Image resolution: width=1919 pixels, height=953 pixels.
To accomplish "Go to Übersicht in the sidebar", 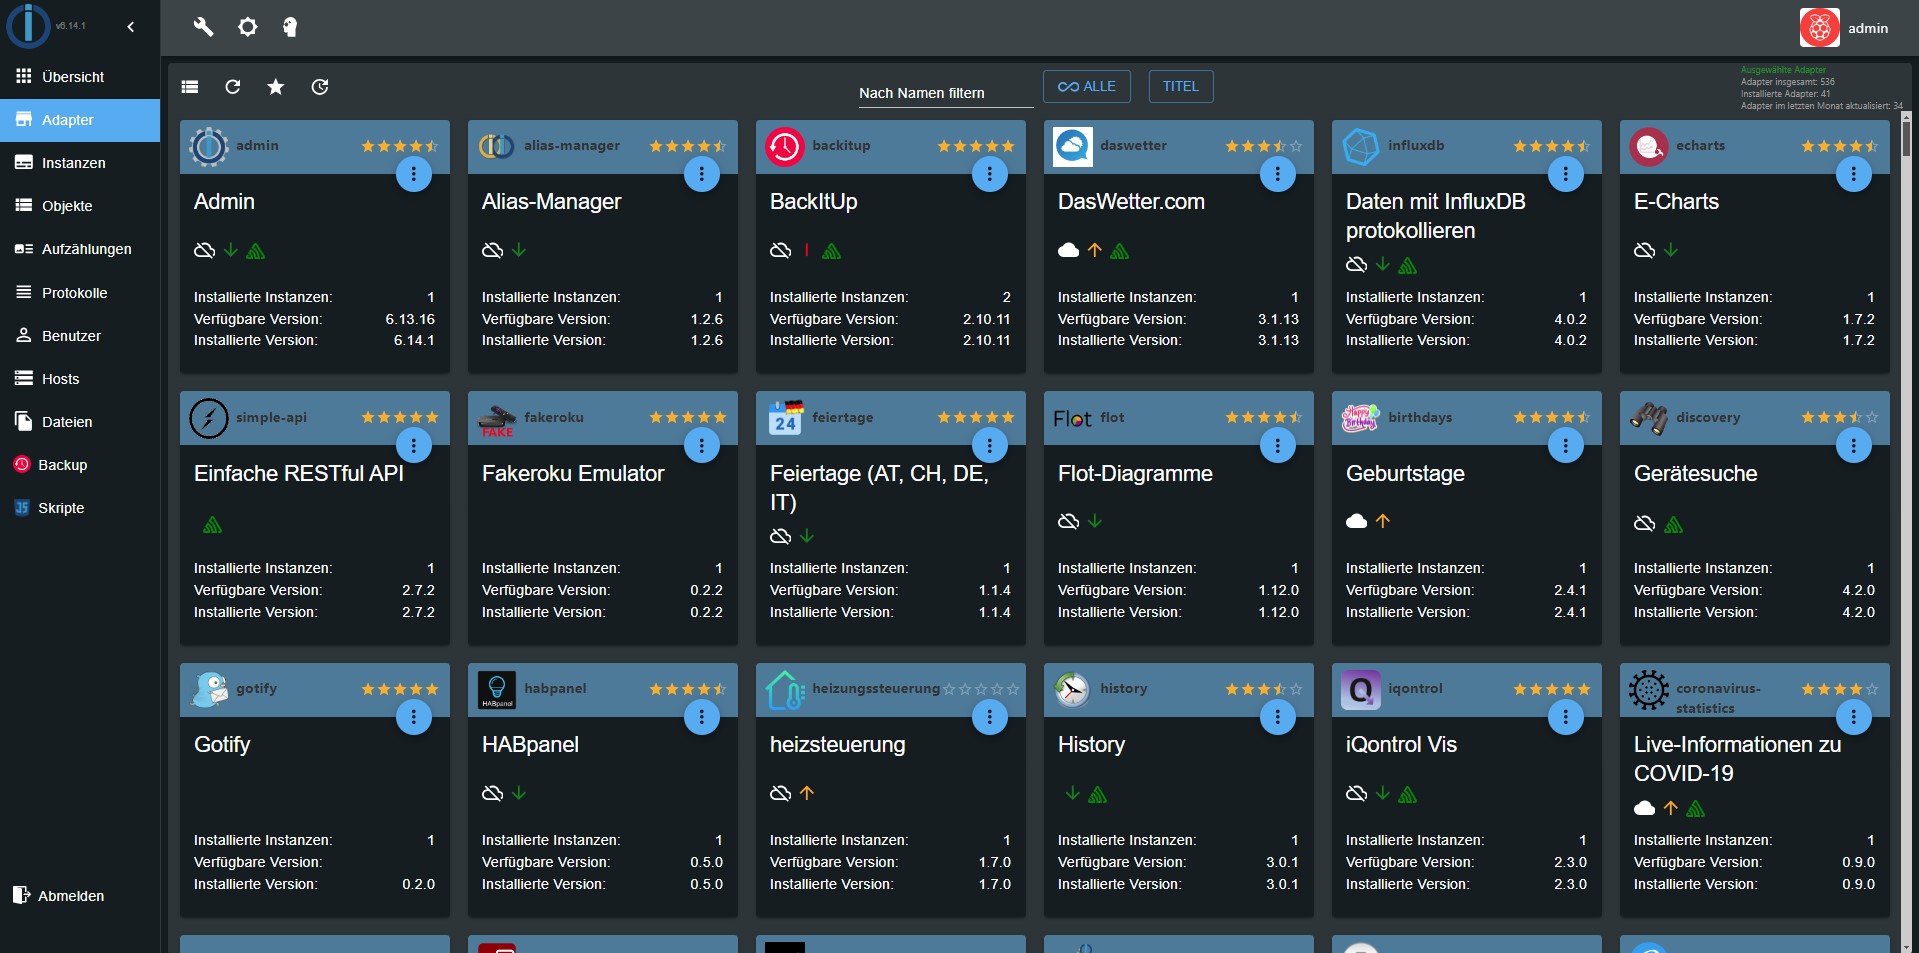I will 80,77.
